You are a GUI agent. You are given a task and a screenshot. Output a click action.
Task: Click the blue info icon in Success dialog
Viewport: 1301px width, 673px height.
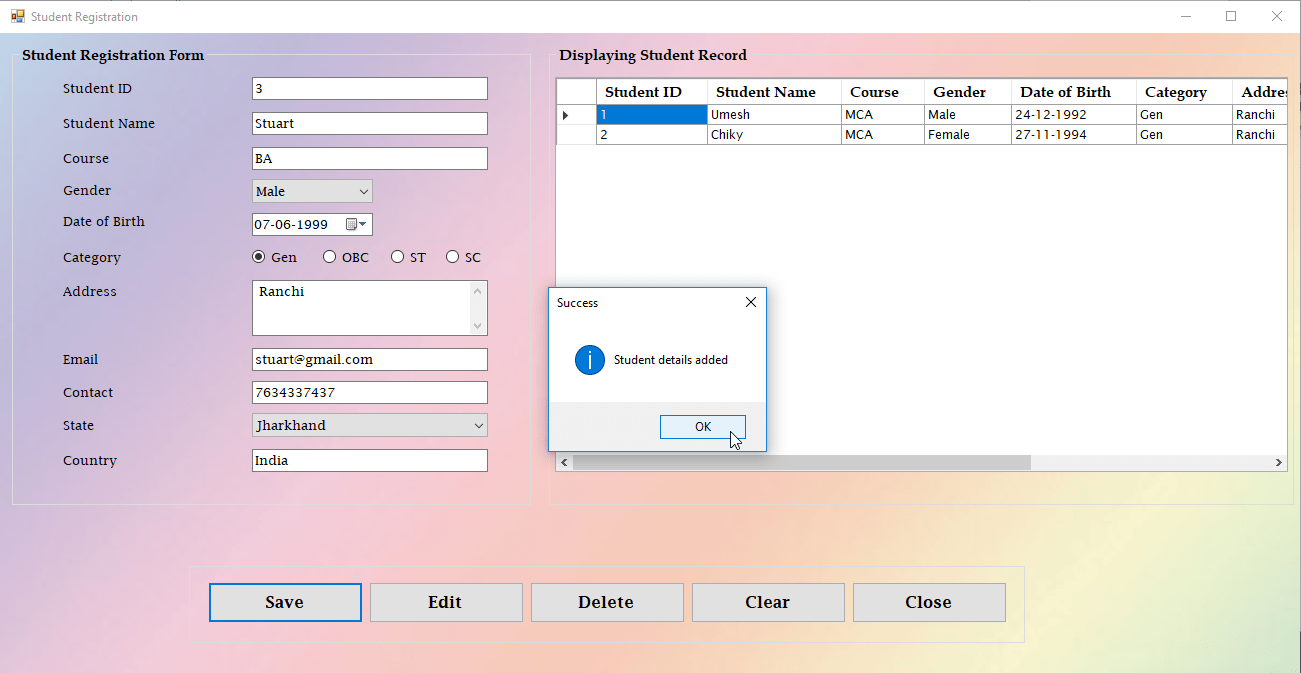pyautogui.click(x=589, y=360)
